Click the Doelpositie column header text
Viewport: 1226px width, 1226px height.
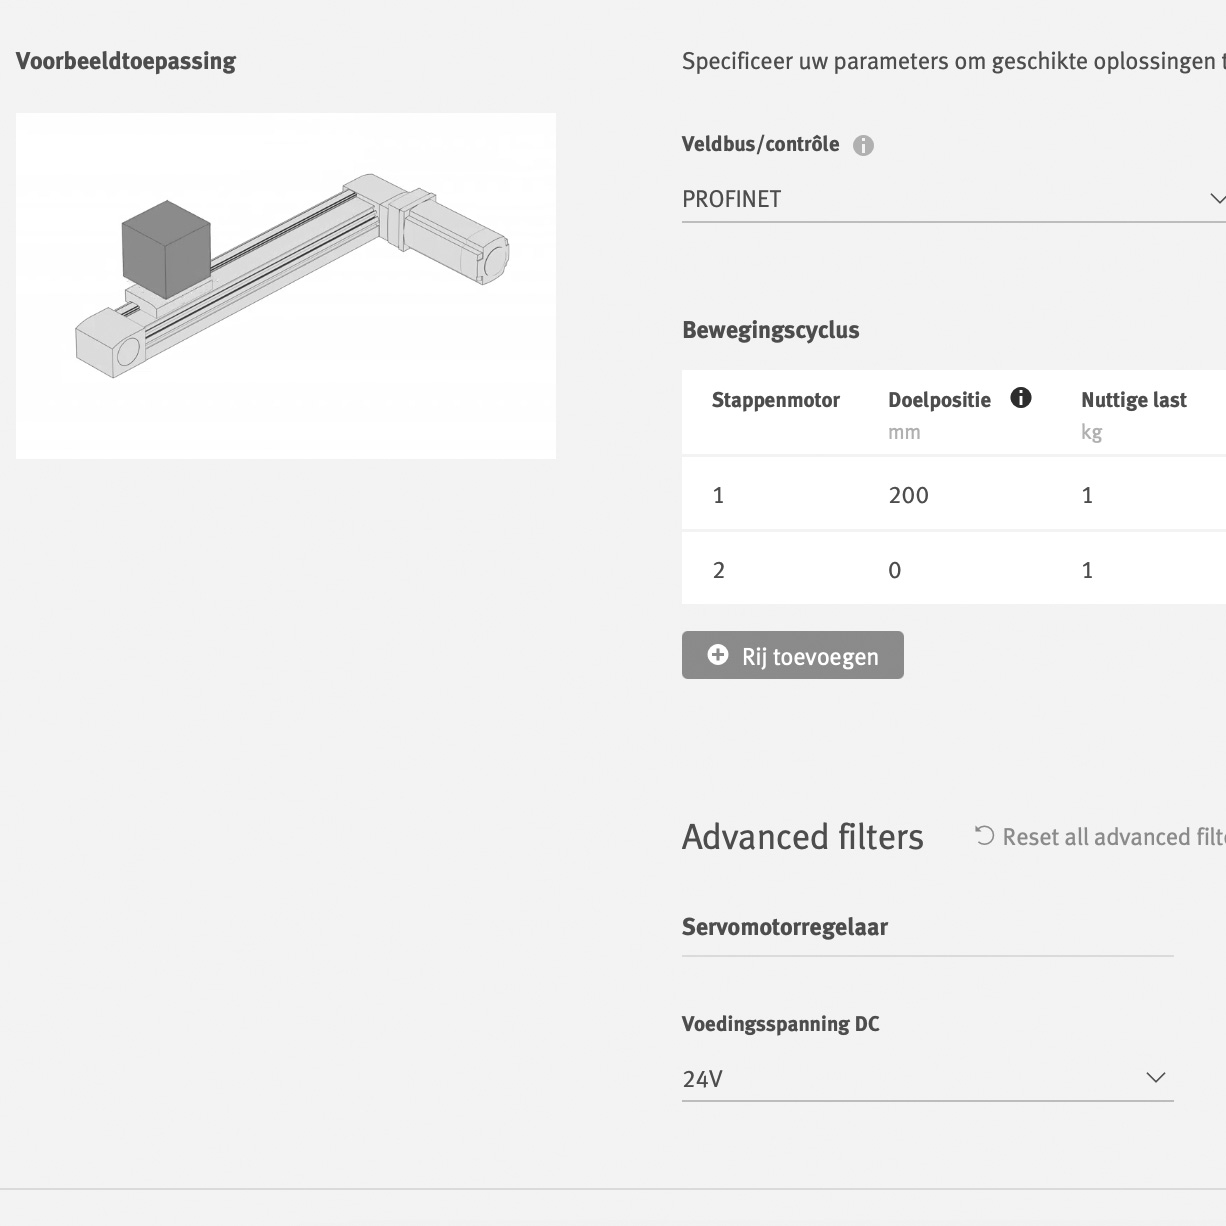(939, 400)
